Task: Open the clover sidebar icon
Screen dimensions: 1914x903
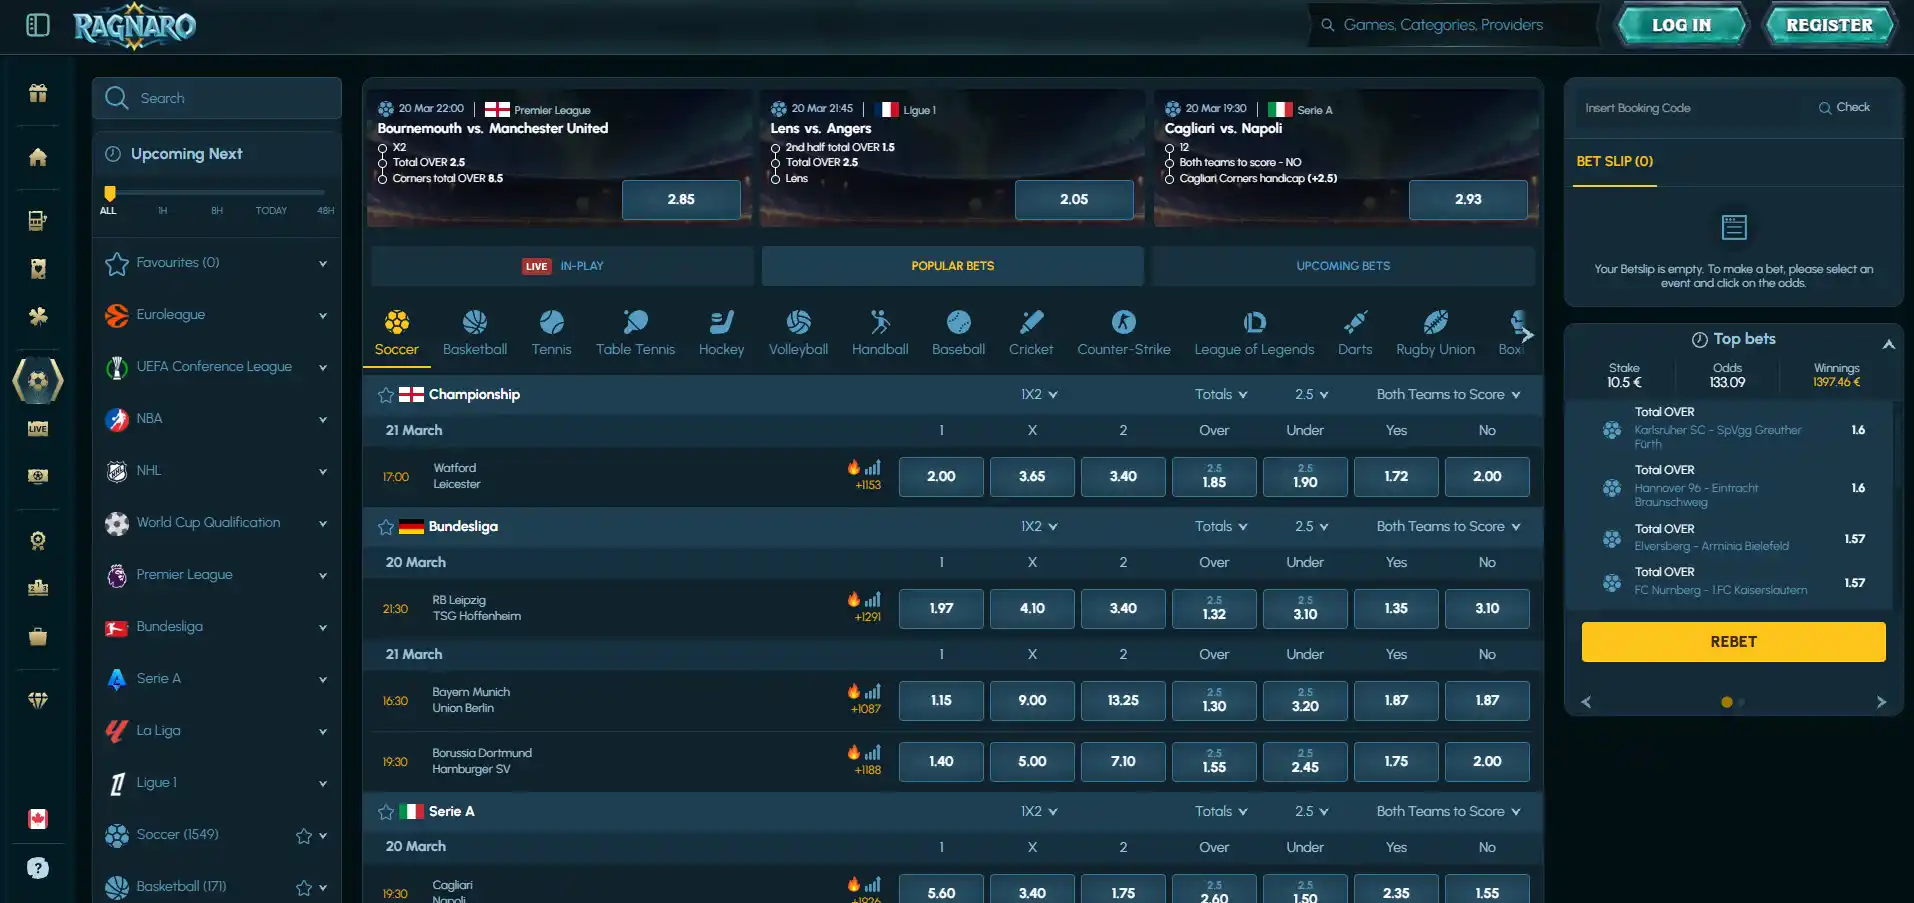Action: tap(38, 316)
